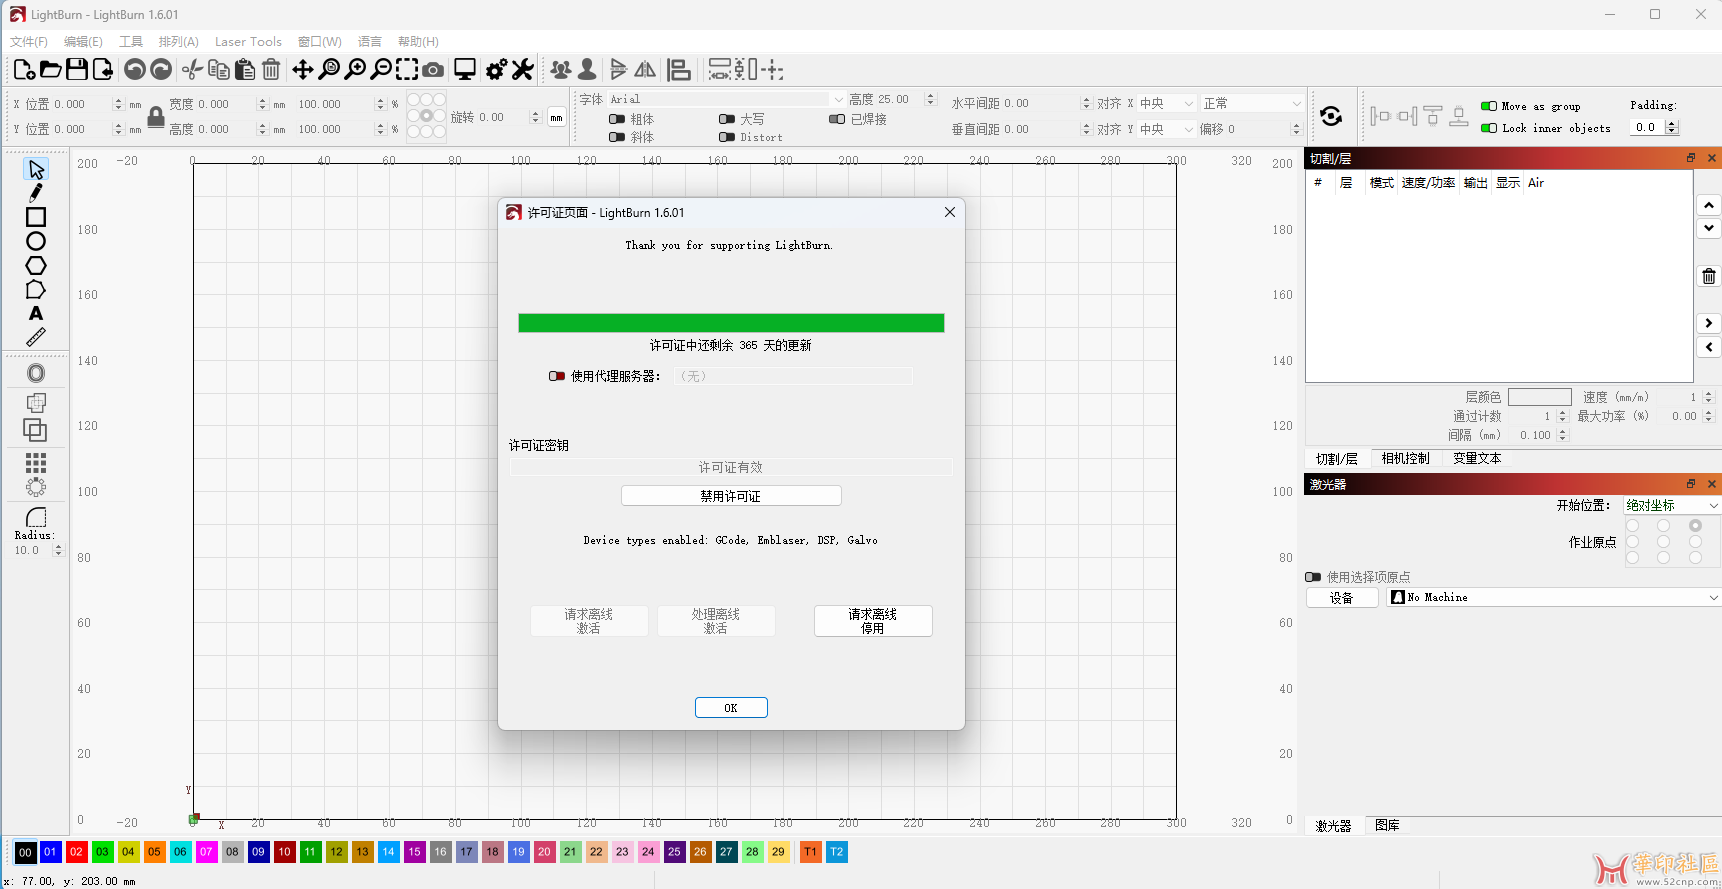Switch to the 相机控制 tab
Viewport: 1722px width, 889px height.
coord(1405,458)
